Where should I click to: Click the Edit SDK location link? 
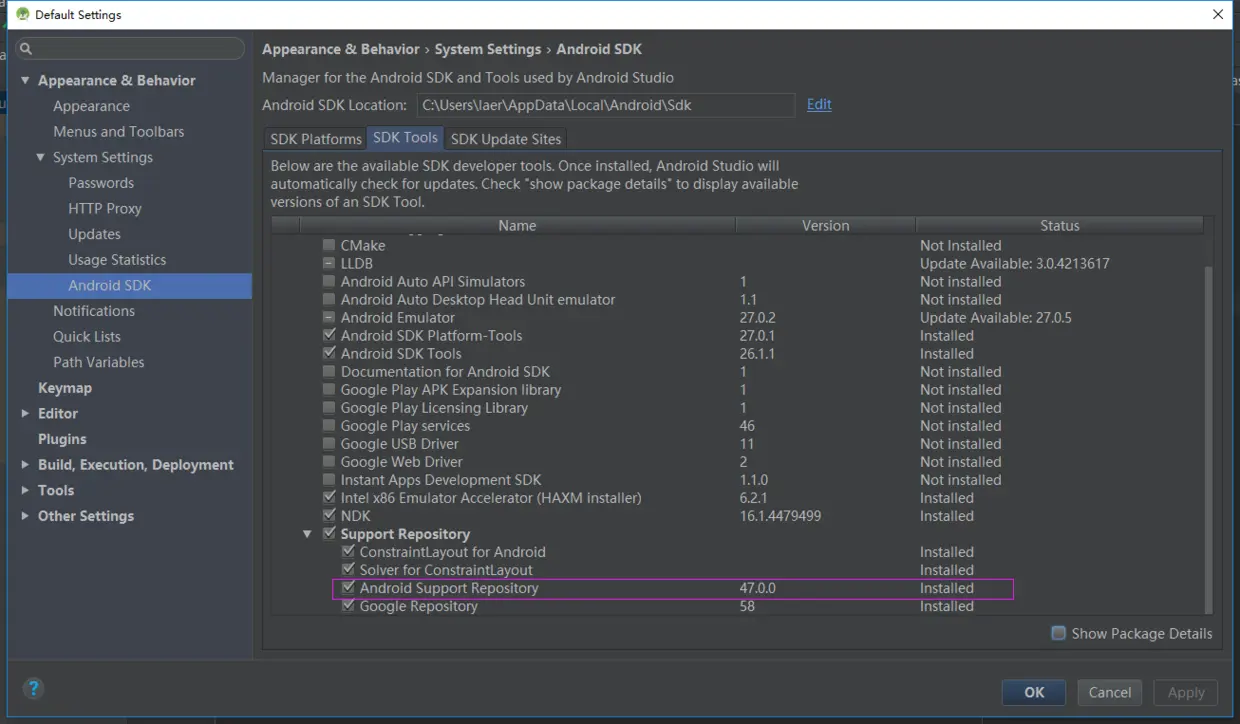819,104
